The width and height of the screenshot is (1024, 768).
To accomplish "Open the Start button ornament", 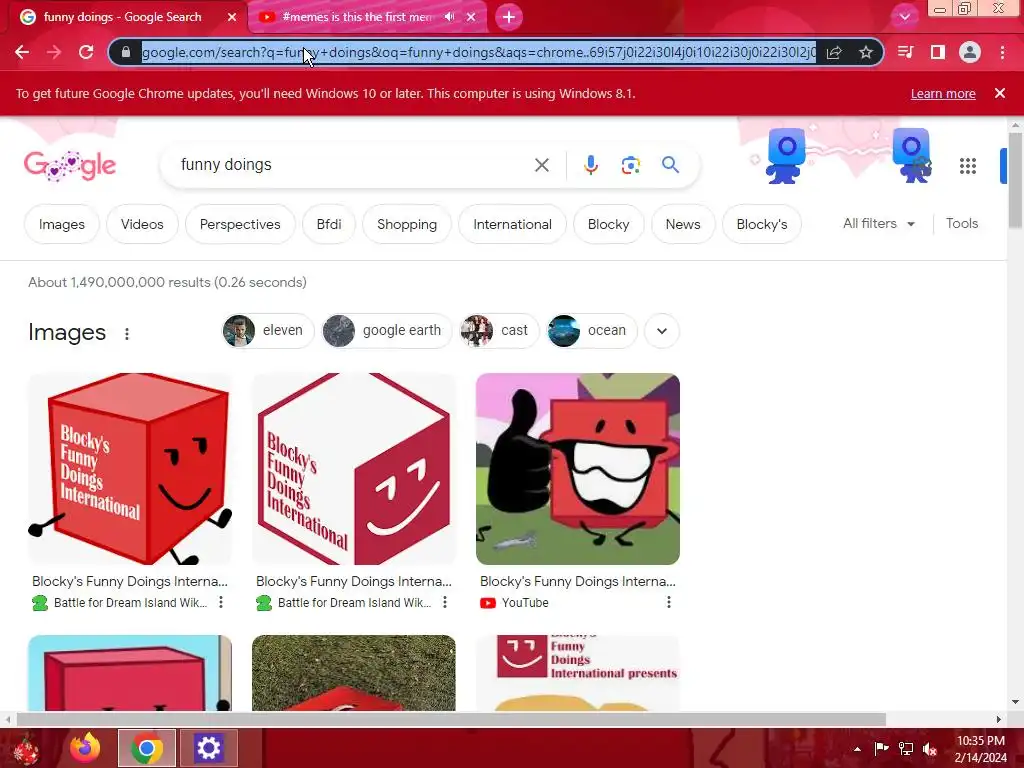I will coord(25,749).
